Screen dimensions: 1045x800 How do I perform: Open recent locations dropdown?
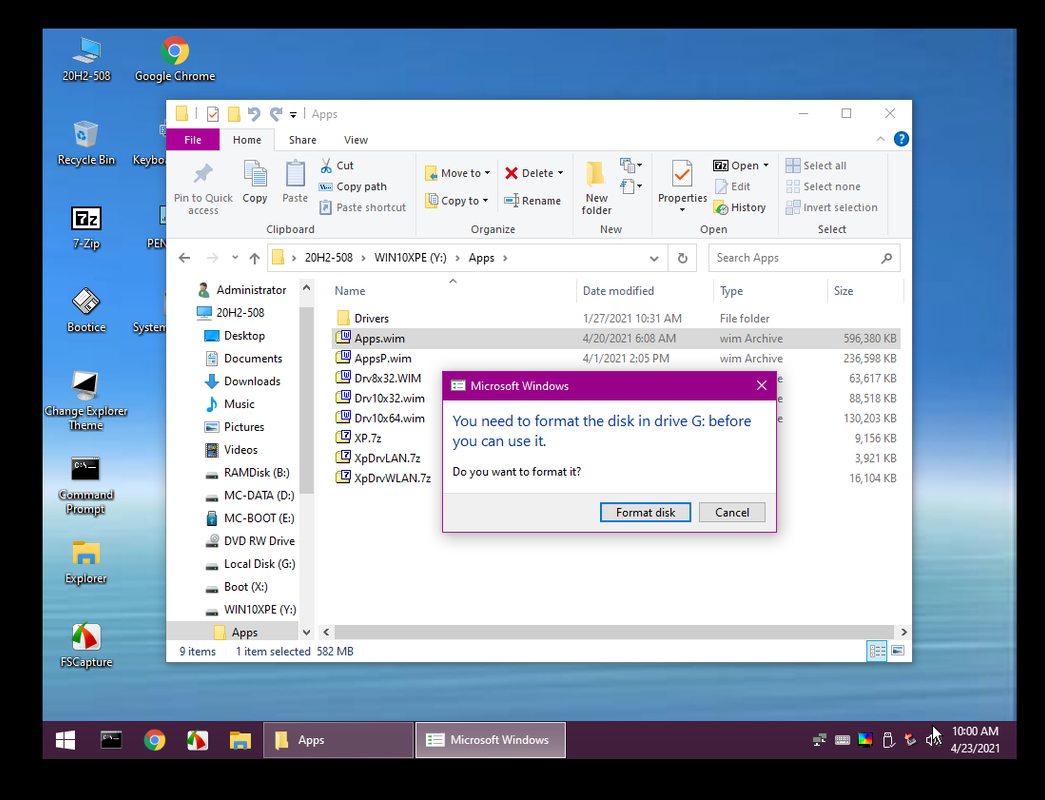coord(235,258)
